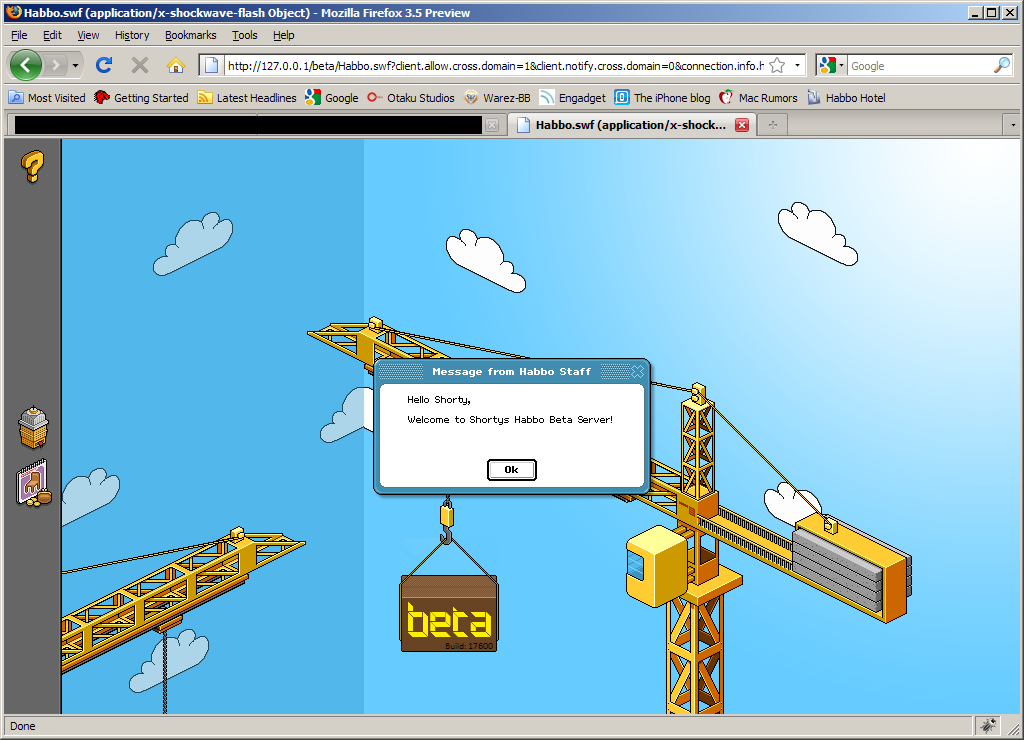This screenshot has width=1024, height=740.
Task: Click the search magnifier icon
Action: [x=1002, y=65]
